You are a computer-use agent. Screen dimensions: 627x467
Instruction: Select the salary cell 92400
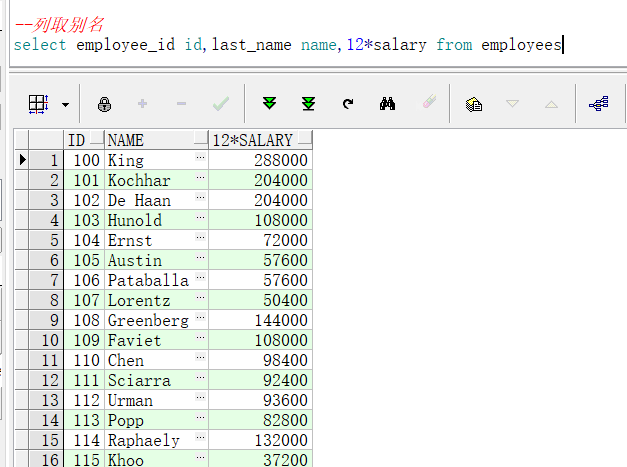260,380
